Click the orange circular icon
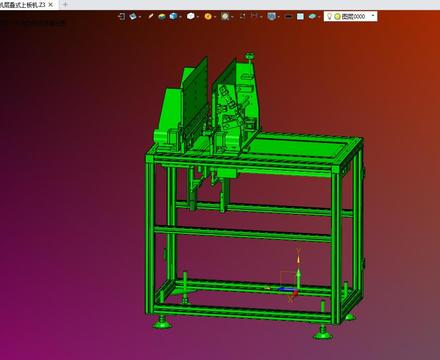 [x=208, y=16]
